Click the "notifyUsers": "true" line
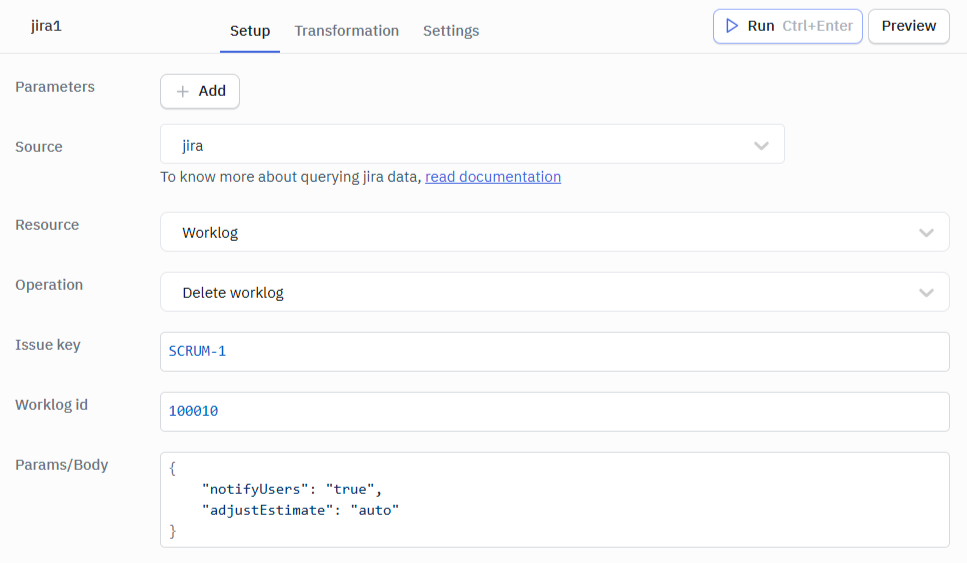The width and height of the screenshot is (967, 563). (x=292, y=489)
